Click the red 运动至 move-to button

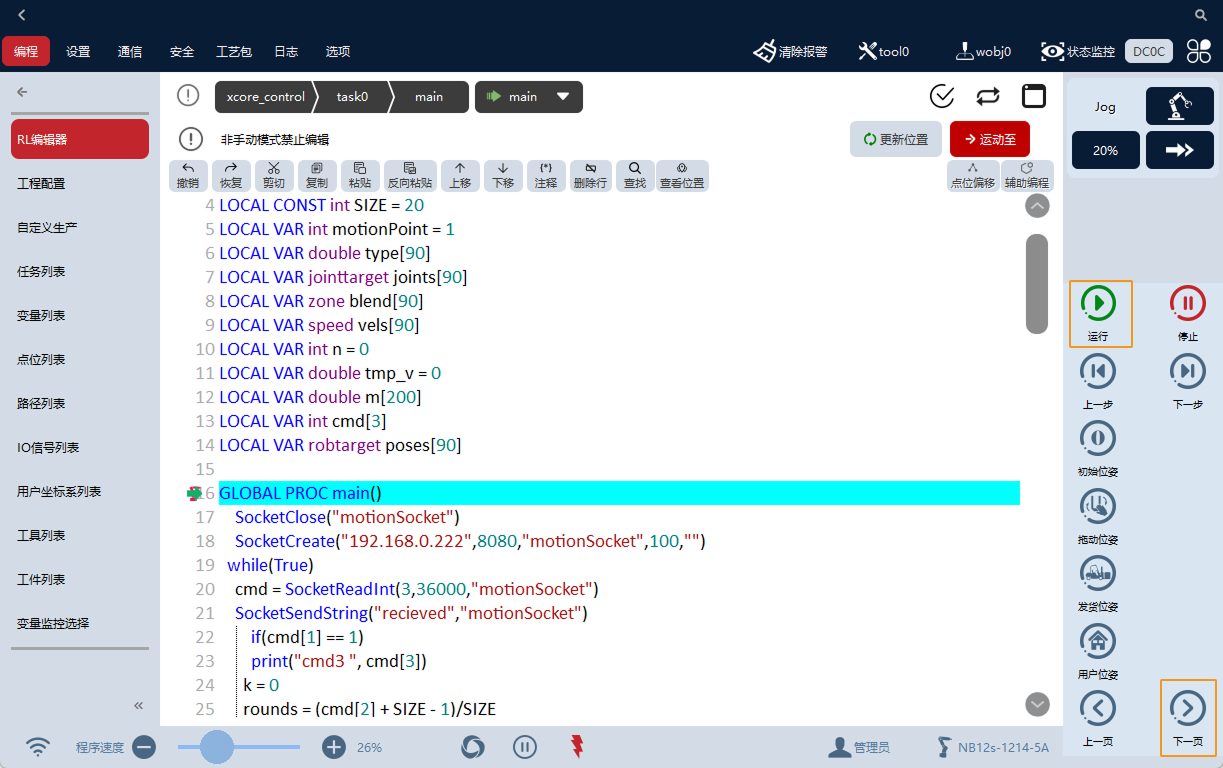989,139
